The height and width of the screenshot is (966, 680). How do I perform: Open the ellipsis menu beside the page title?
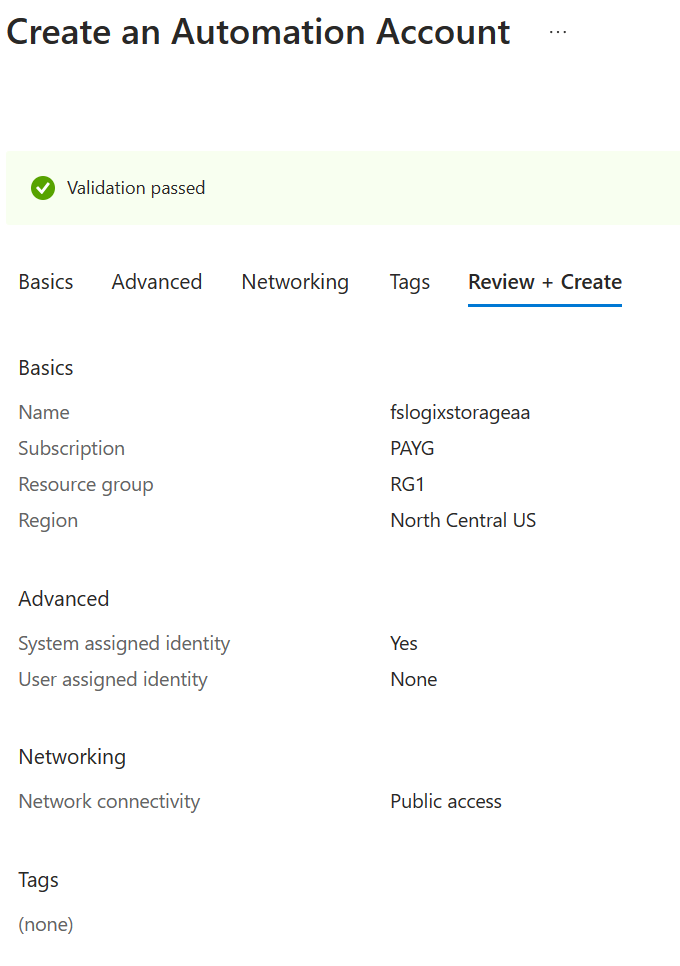coord(558,32)
